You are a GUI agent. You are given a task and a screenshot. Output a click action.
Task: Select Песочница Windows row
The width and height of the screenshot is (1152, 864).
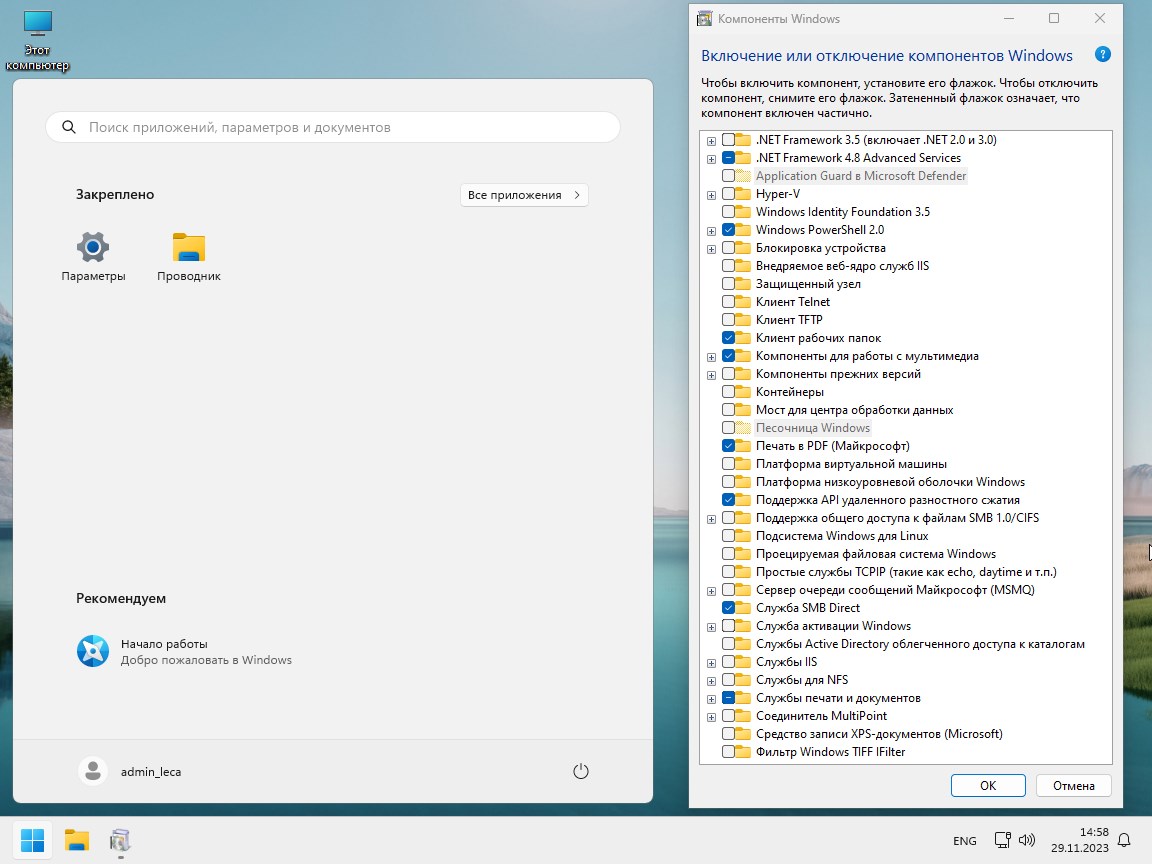[x=813, y=428]
